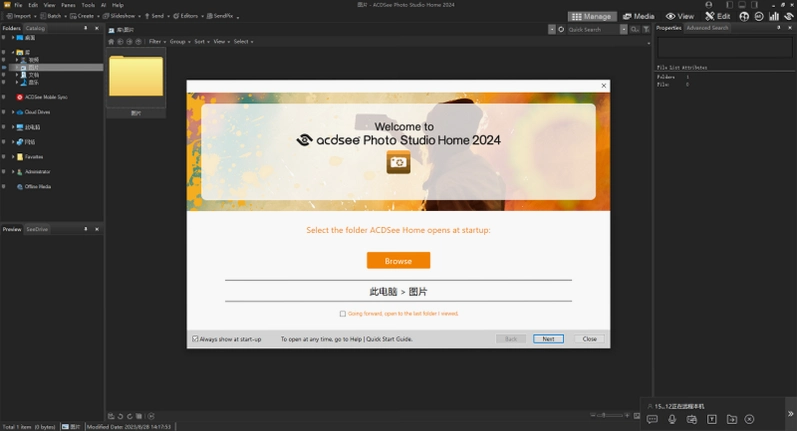Open the Tools menu

point(88,5)
